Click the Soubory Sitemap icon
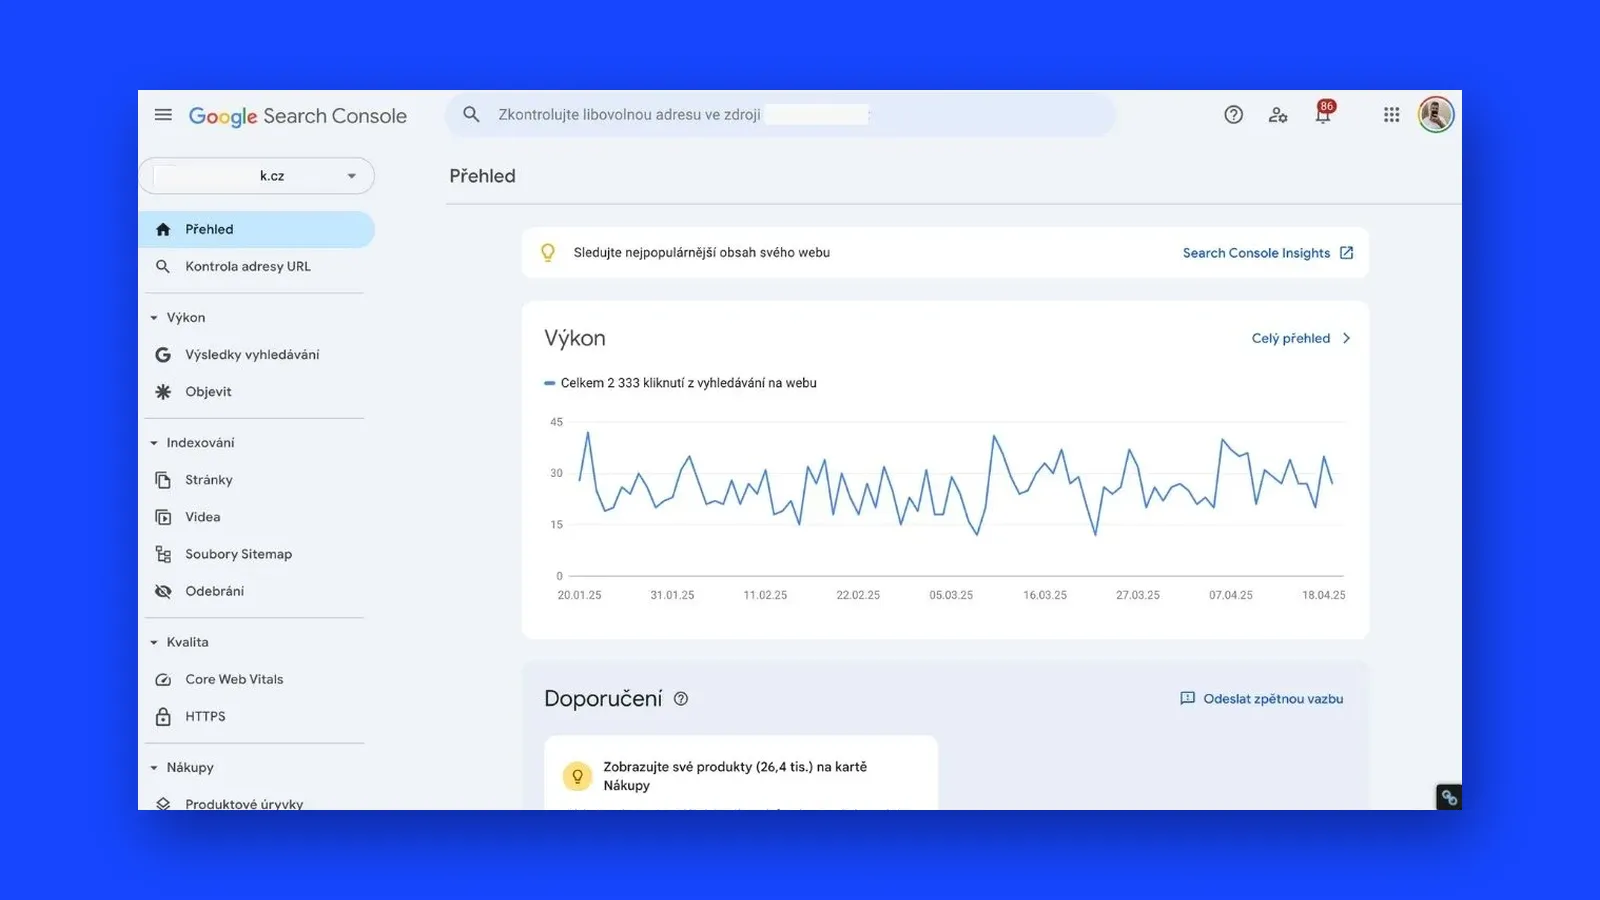Image resolution: width=1600 pixels, height=900 pixels. click(163, 554)
